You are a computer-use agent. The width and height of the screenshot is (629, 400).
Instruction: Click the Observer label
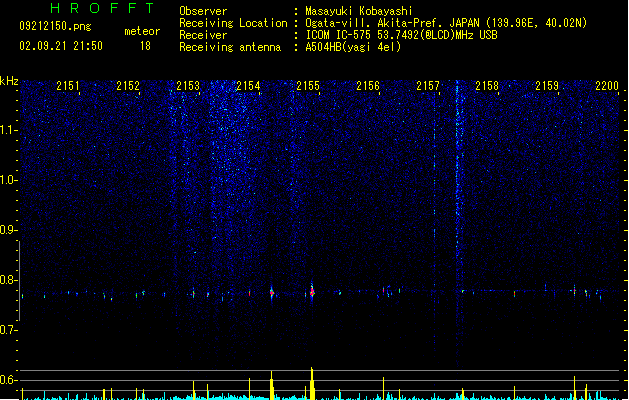[x=203, y=11]
